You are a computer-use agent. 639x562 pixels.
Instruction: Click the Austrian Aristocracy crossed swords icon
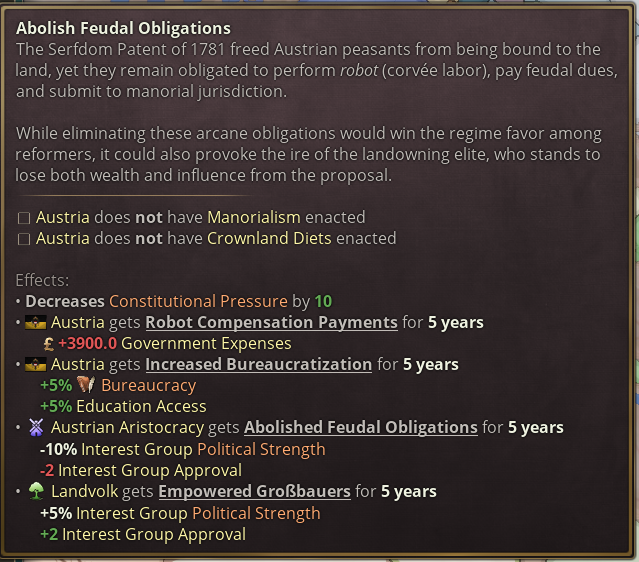36,428
